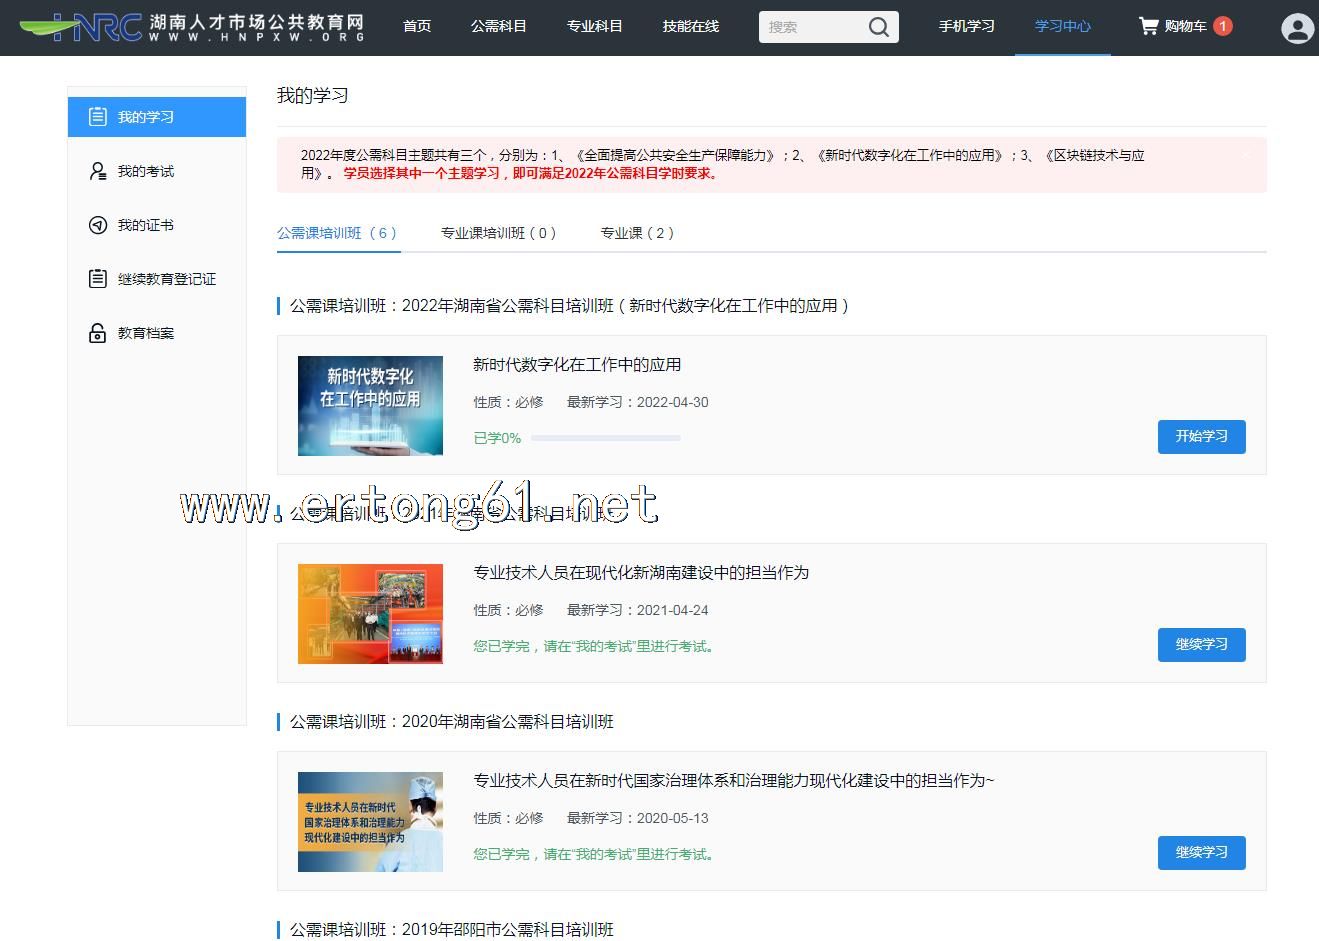Image resolution: width=1319 pixels, height=941 pixels.
Task: Switch to the 专业课培训班 (0) tab
Action: 498,233
